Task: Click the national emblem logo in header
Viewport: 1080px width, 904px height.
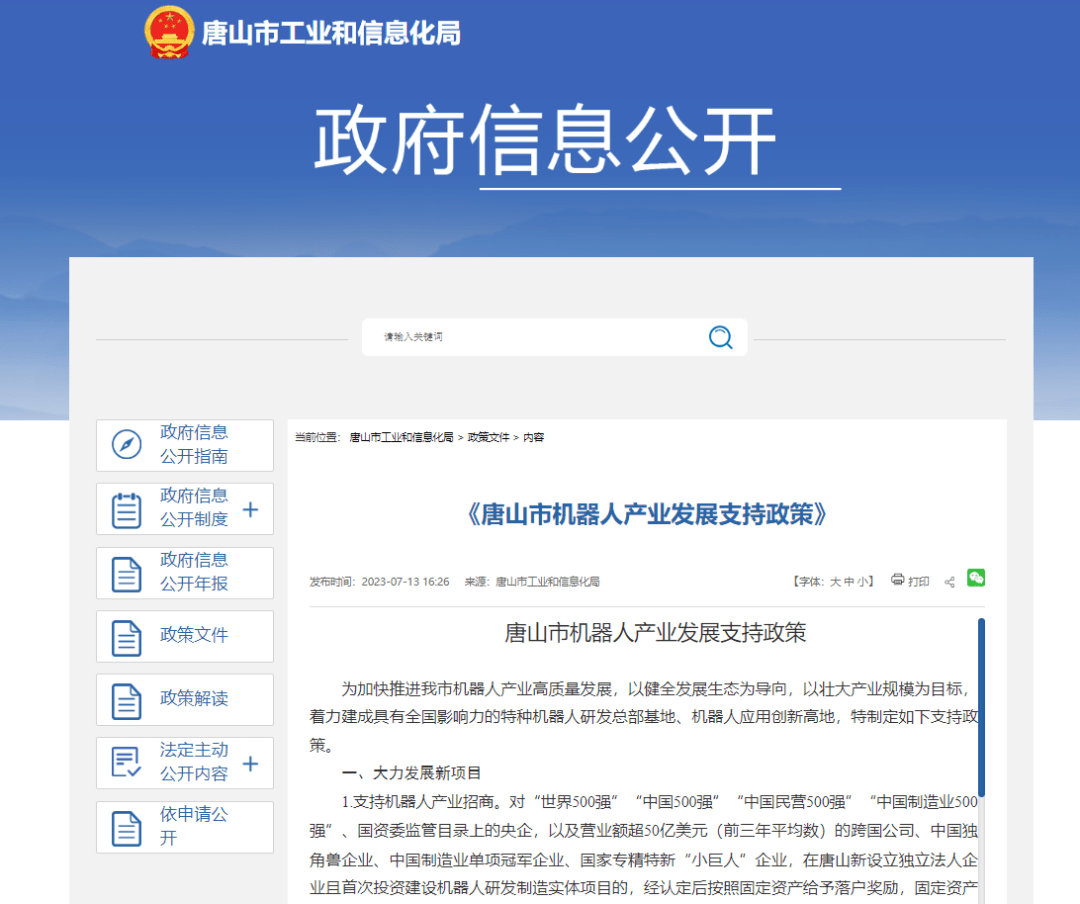Action: (168, 30)
